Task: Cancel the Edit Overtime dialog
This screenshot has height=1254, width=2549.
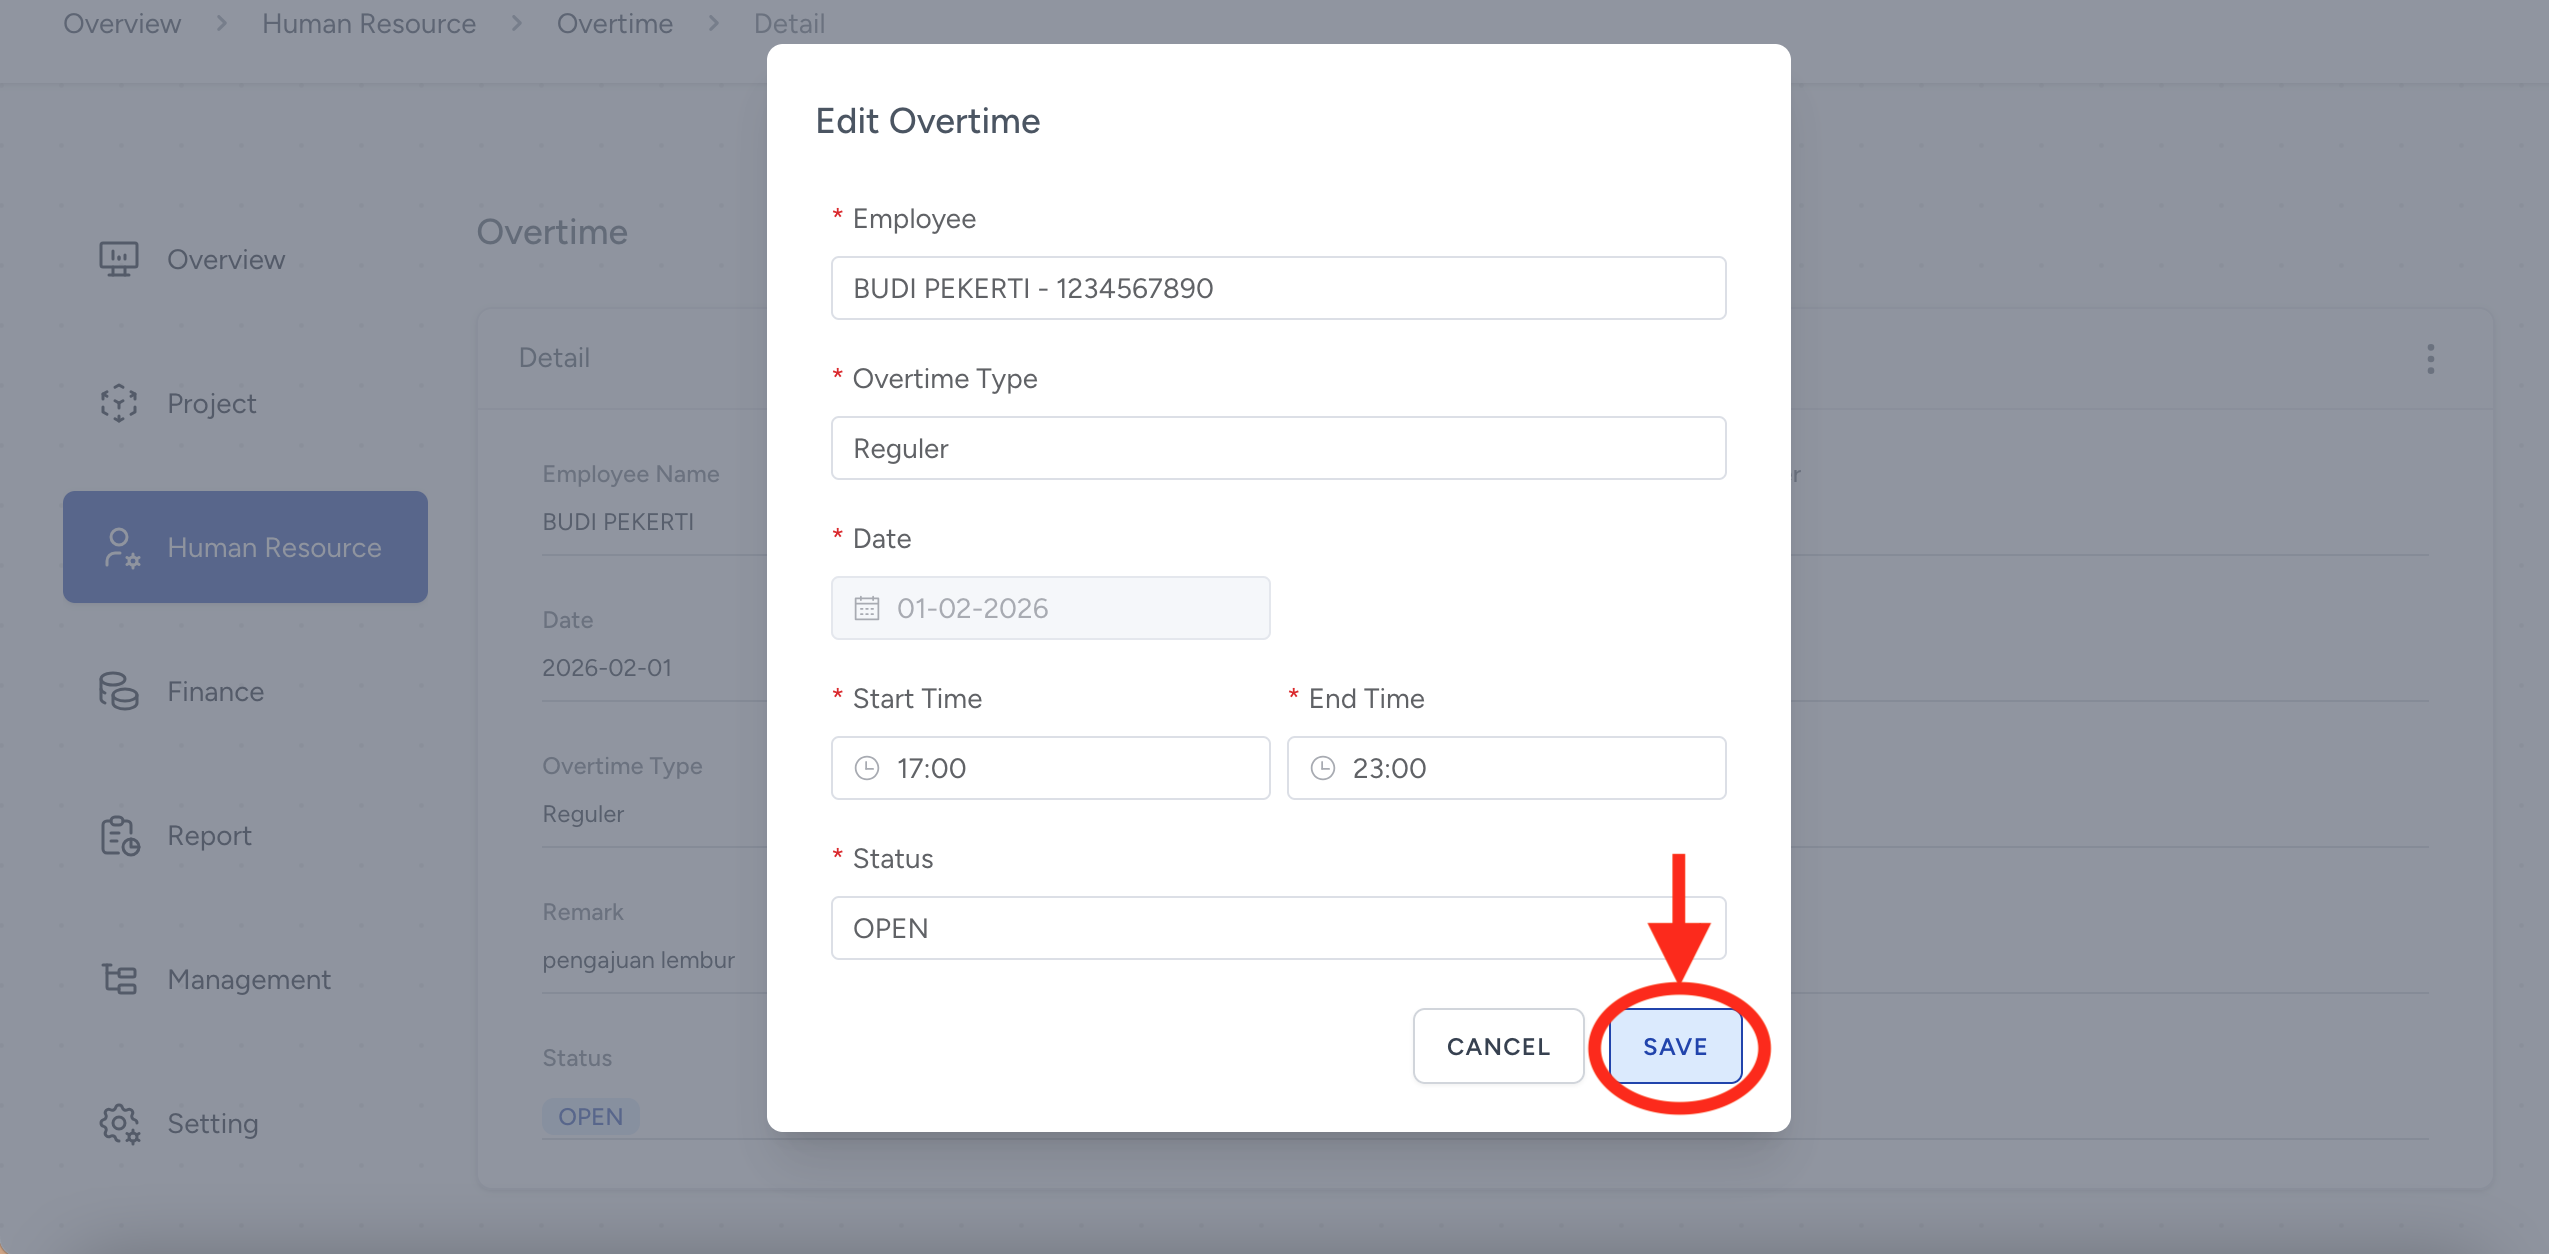Action: click(x=1497, y=1046)
